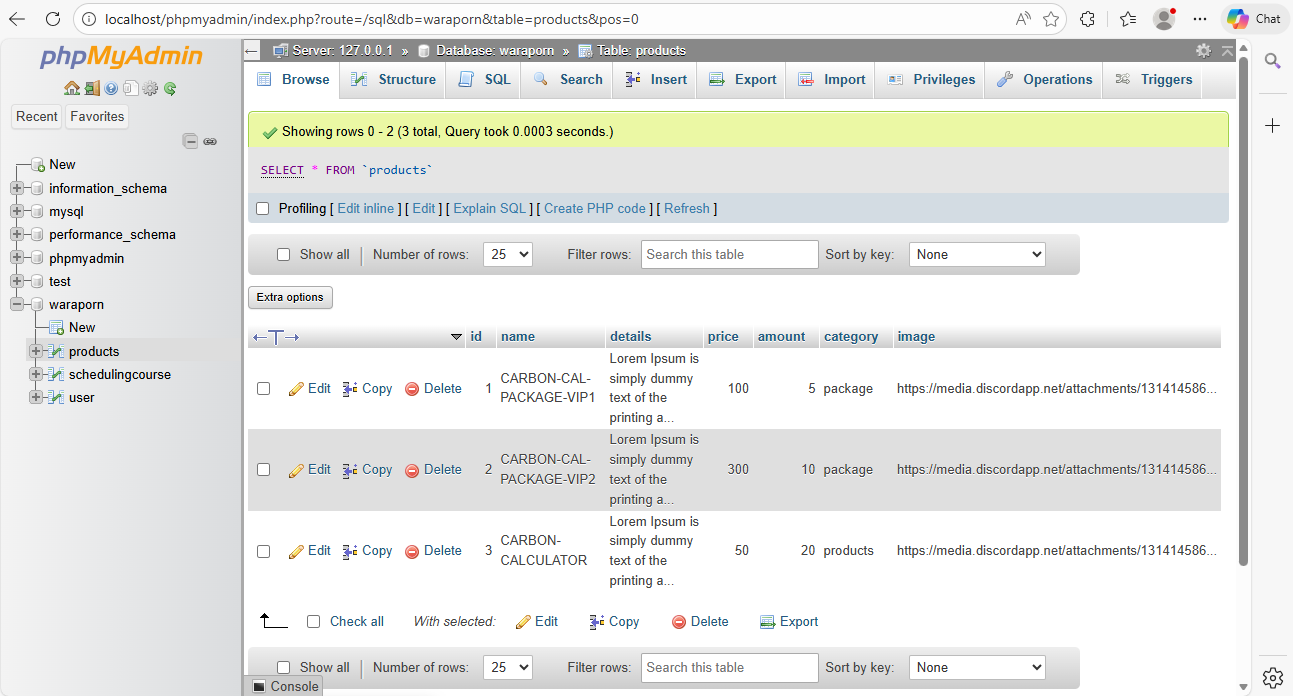Open page settings gear in top bar
The width and height of the screenshot is (1293, 696).
1203,51
